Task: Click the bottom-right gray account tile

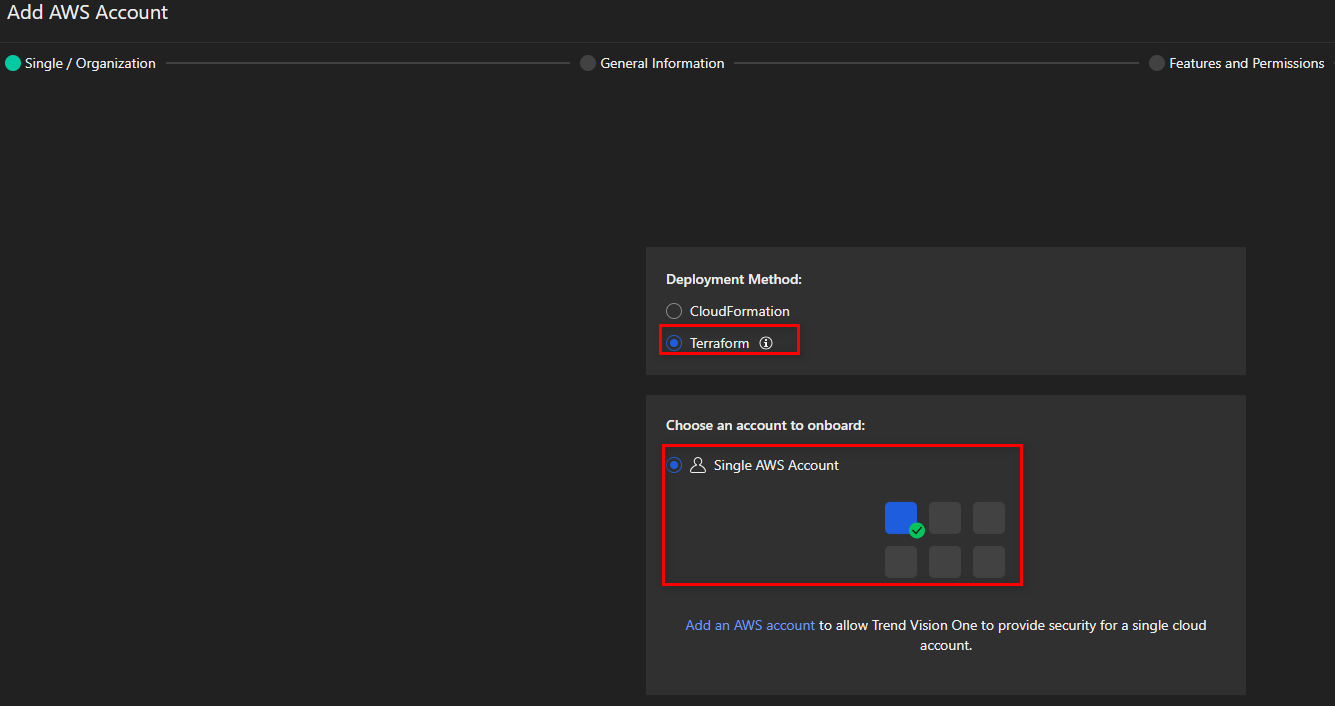Action: (x=988, y=562)
